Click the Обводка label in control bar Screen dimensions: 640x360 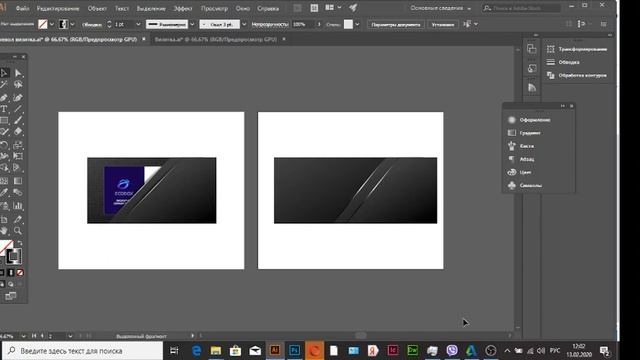tap(92, 24)
